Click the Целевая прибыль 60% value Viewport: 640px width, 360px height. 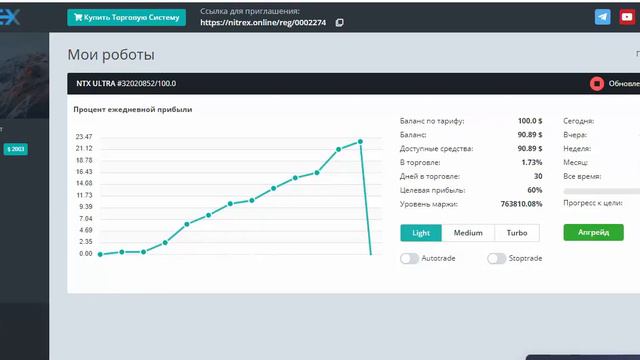click(535, 190)
